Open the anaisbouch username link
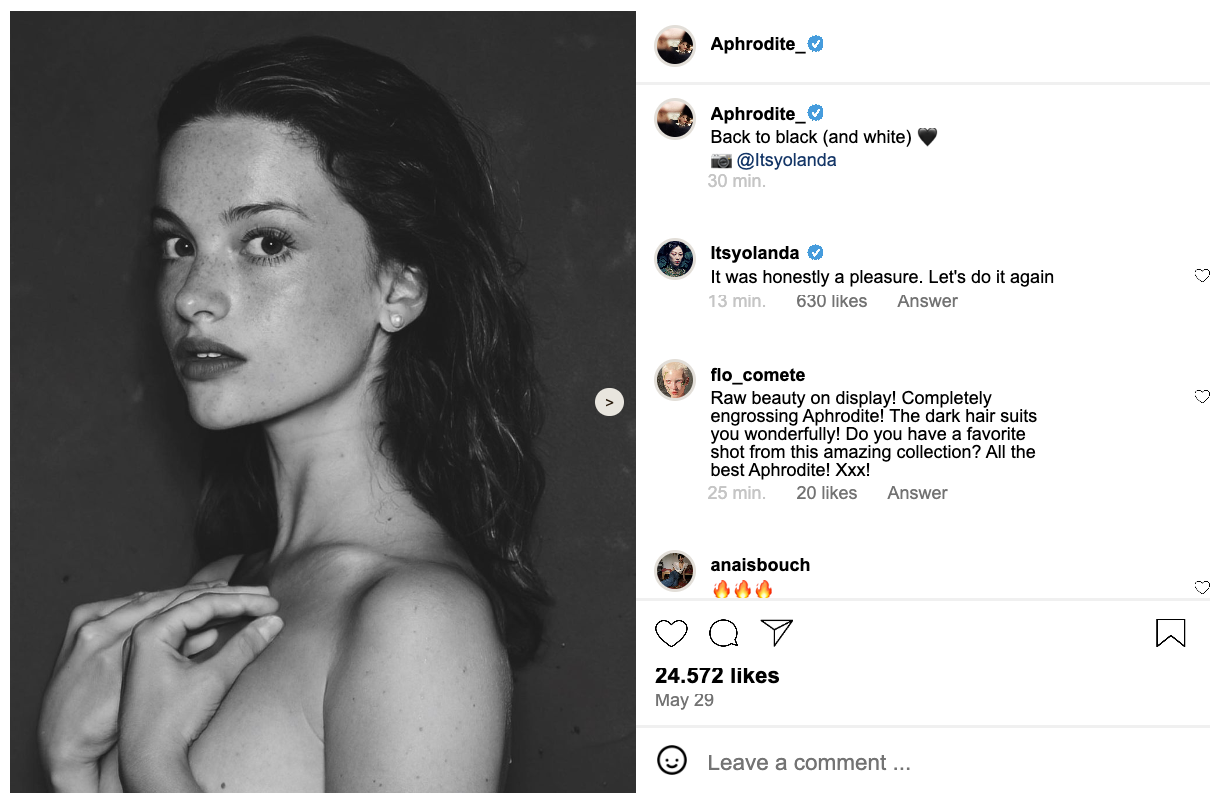Viewport: 1226px width, 802px height. click(x=760, y=565)
